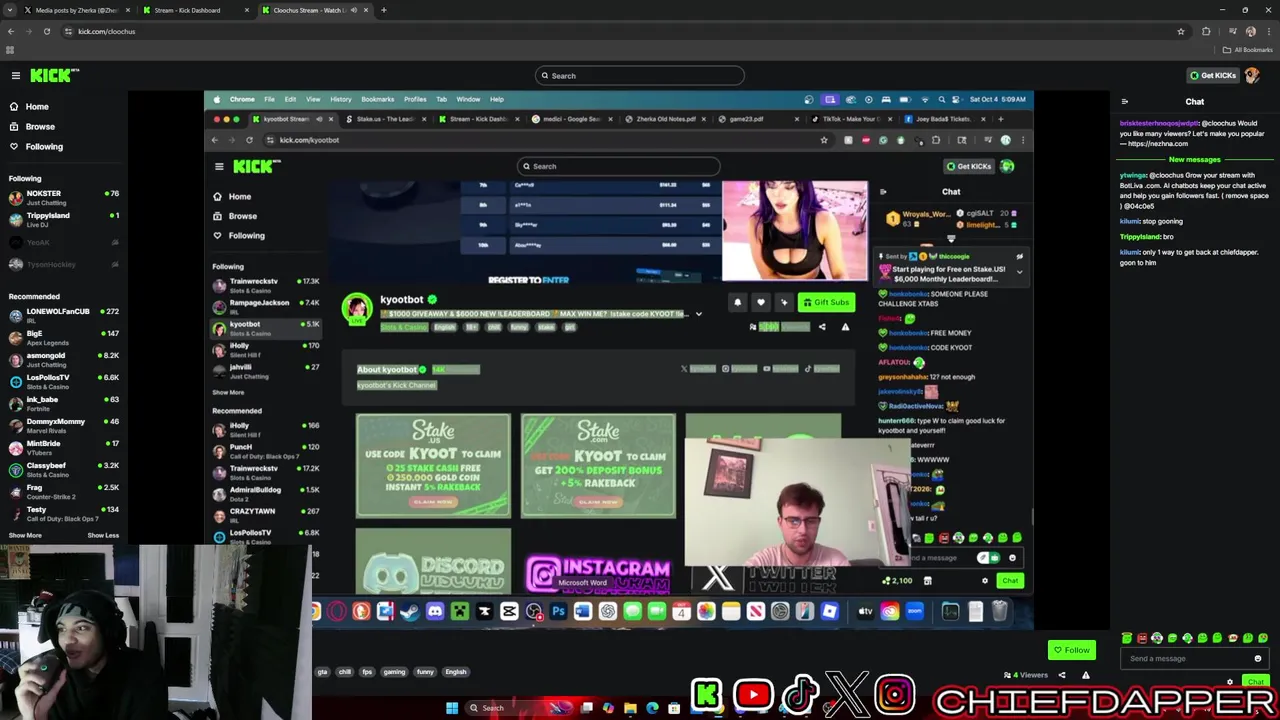Screen dimensions: 1280x720
Task: Click ChatGPT icon in the streamed Mac dock
Action: pyautogui.click(x=607, y=611)
